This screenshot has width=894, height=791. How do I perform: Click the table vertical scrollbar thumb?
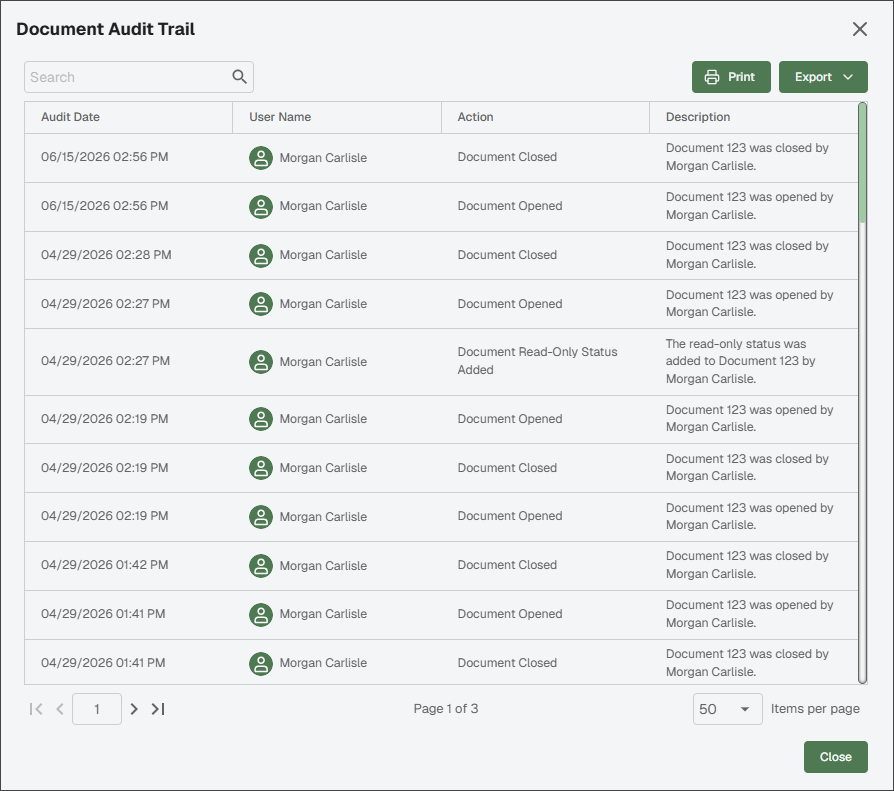(862, 163)
